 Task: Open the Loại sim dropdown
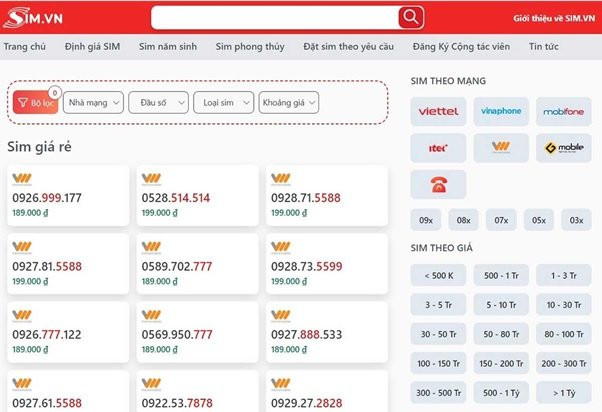[223, 102]
